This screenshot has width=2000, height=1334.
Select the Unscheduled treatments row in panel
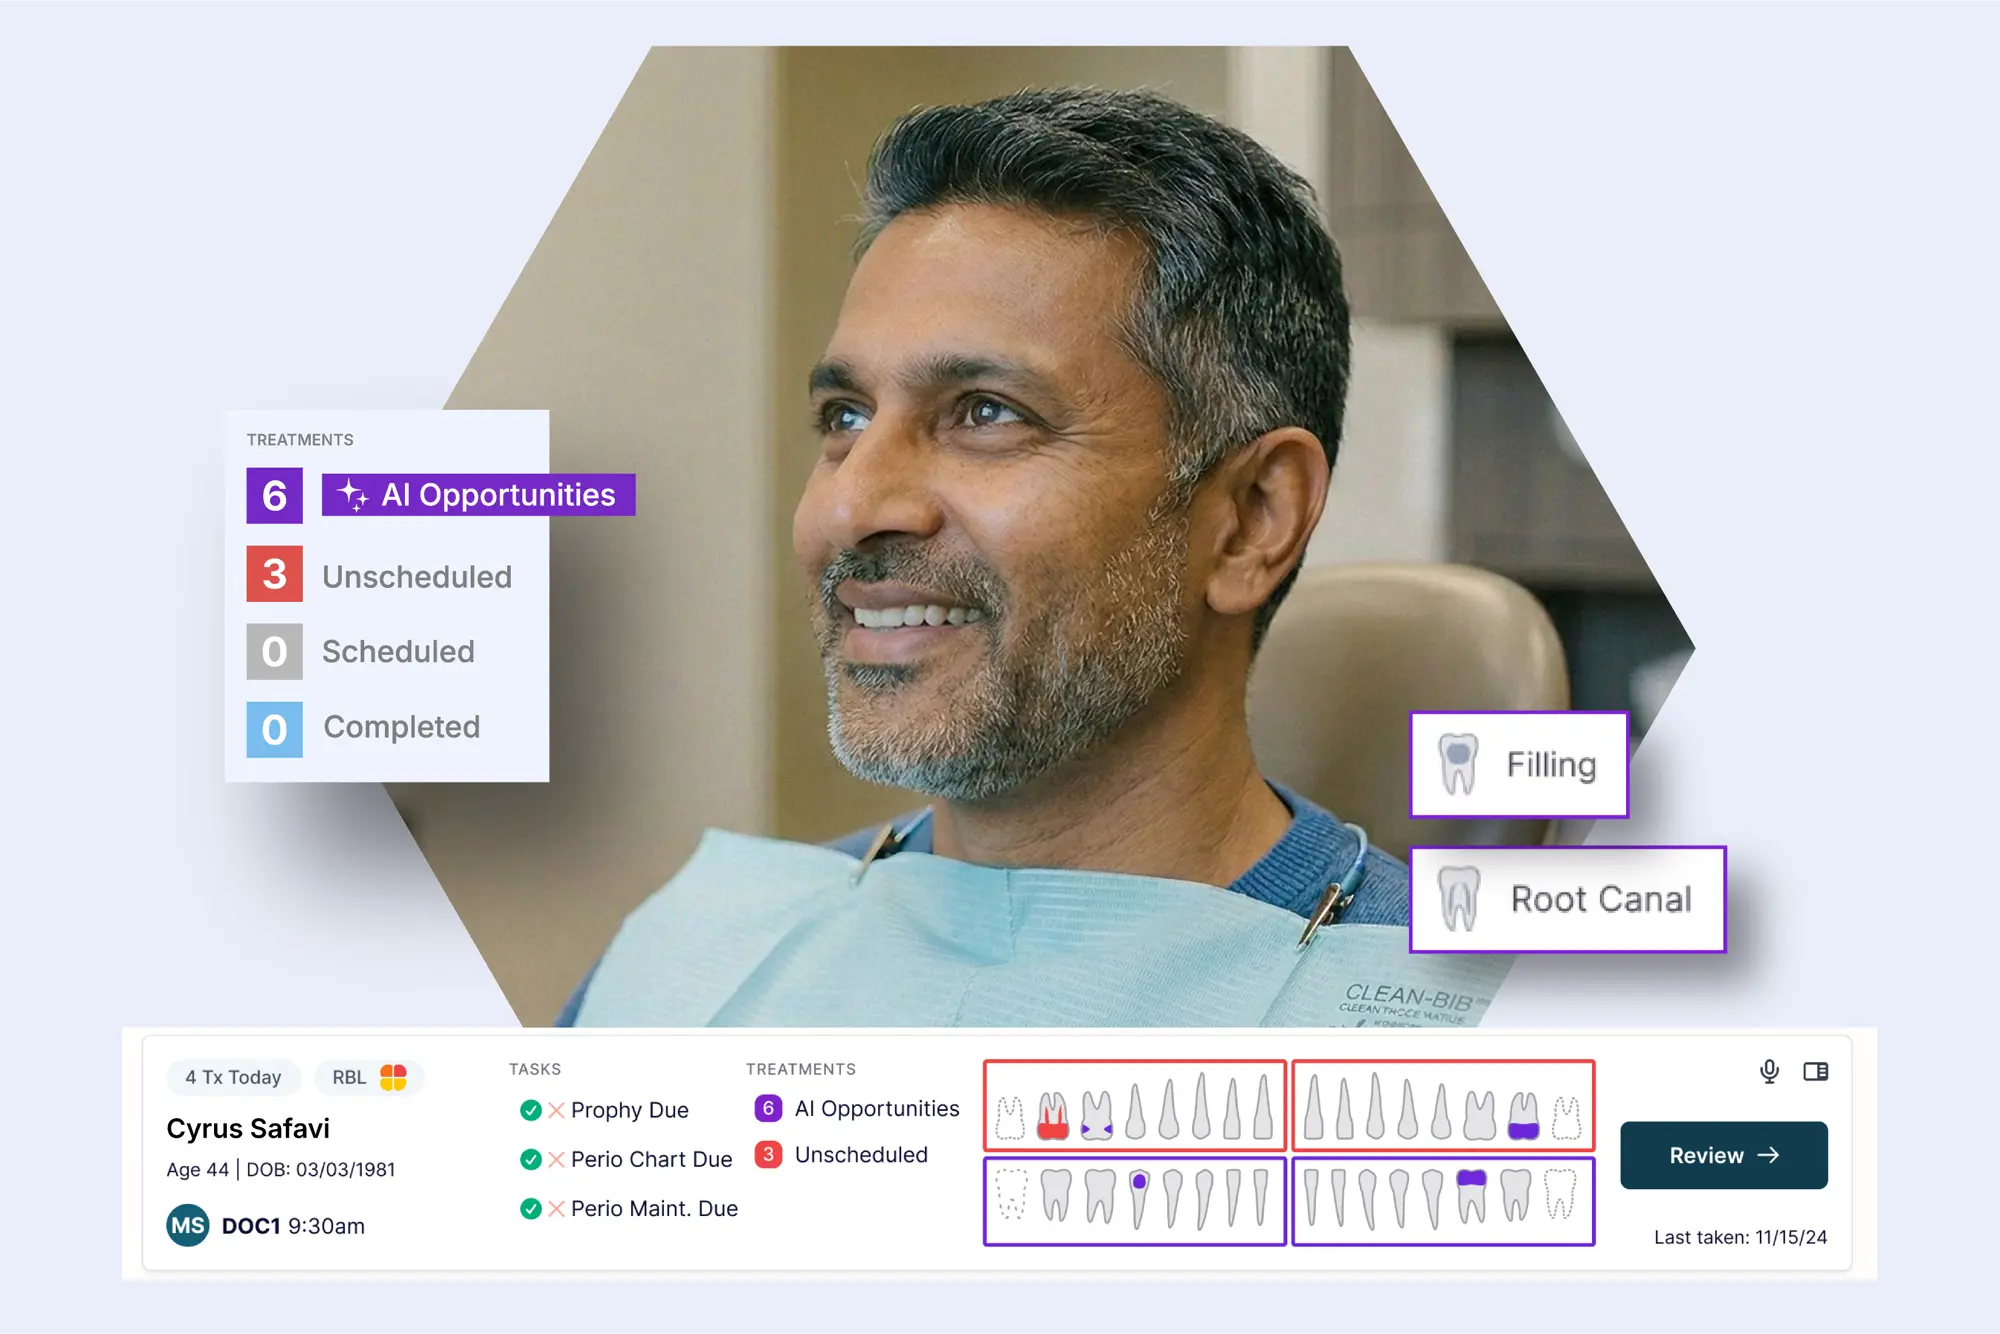click(x=416, y=576)
